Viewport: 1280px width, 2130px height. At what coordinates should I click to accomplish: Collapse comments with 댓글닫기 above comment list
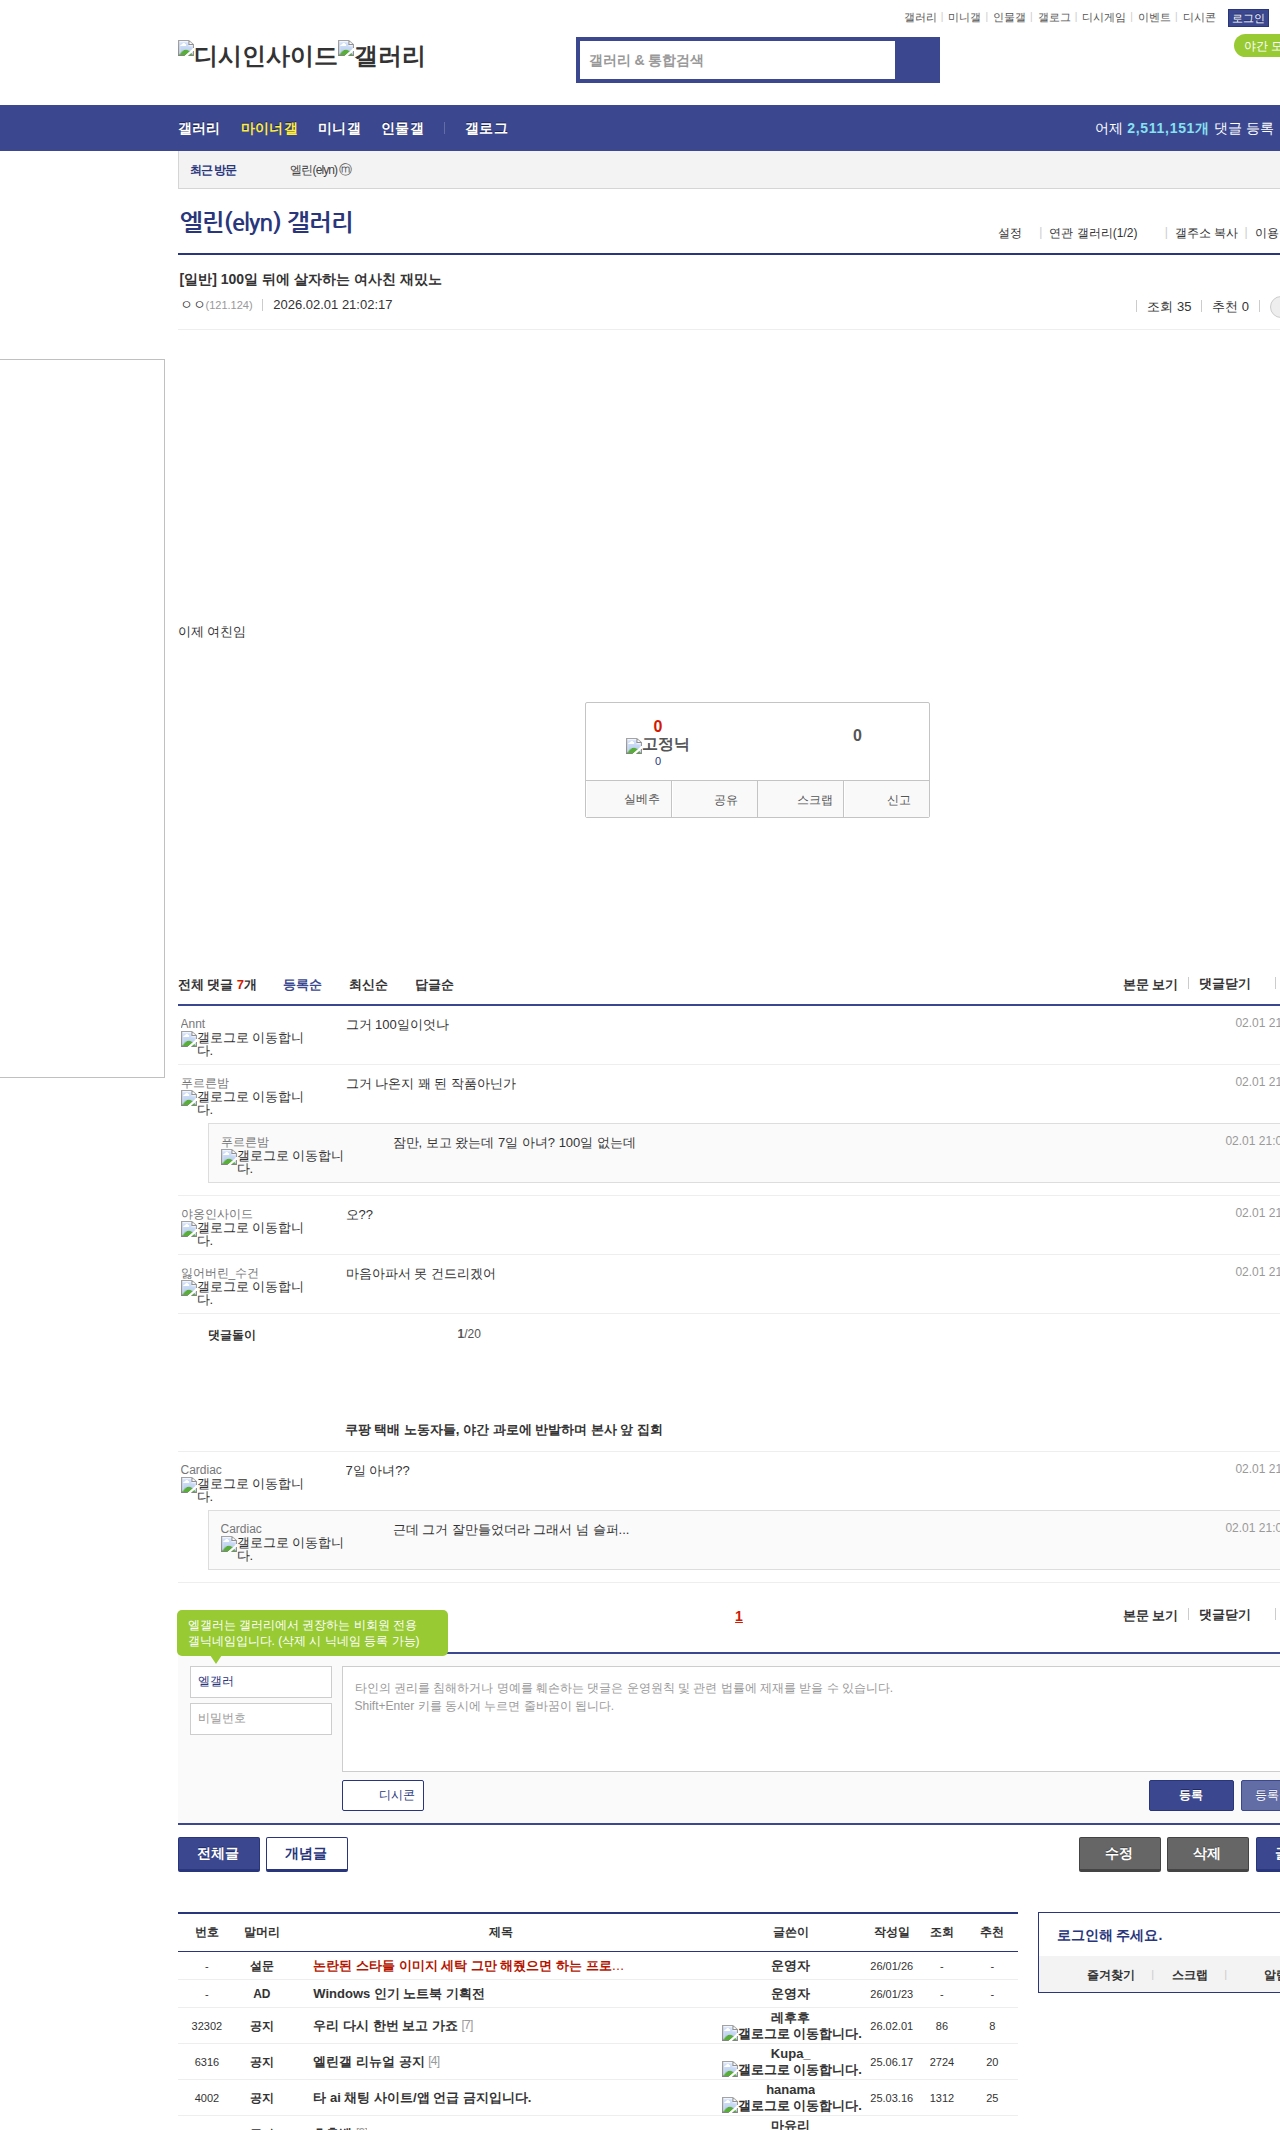coord(1224,984)
